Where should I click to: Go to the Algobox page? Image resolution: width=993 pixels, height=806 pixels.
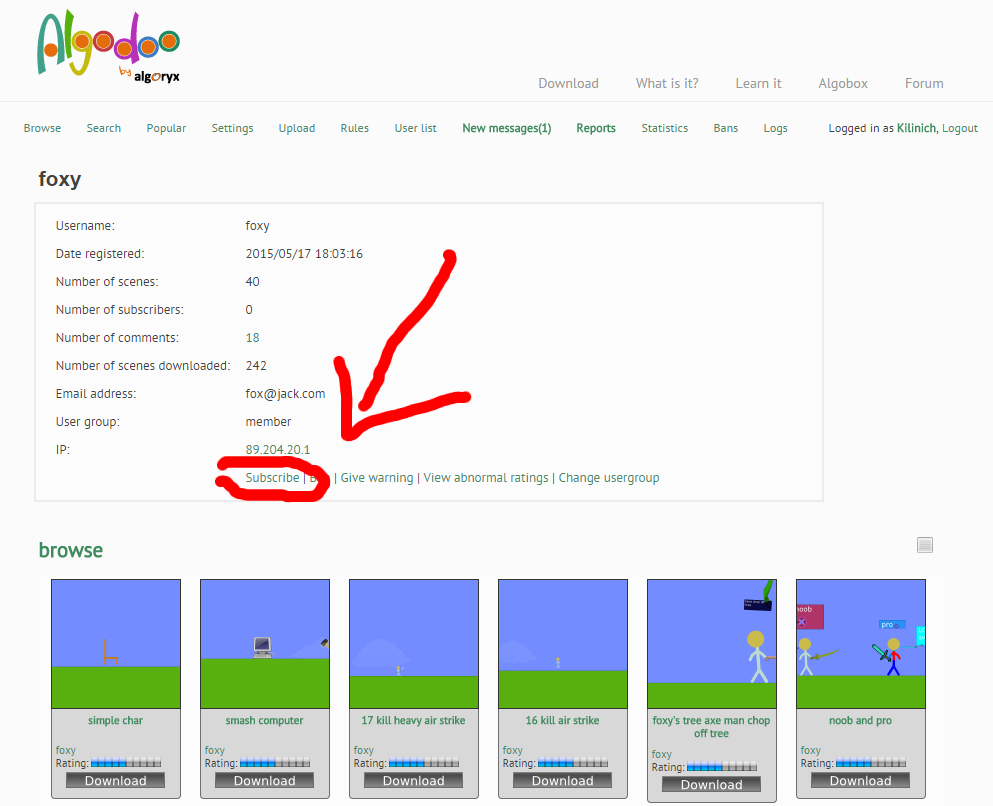pyautogui.click(x=842, y=83)
